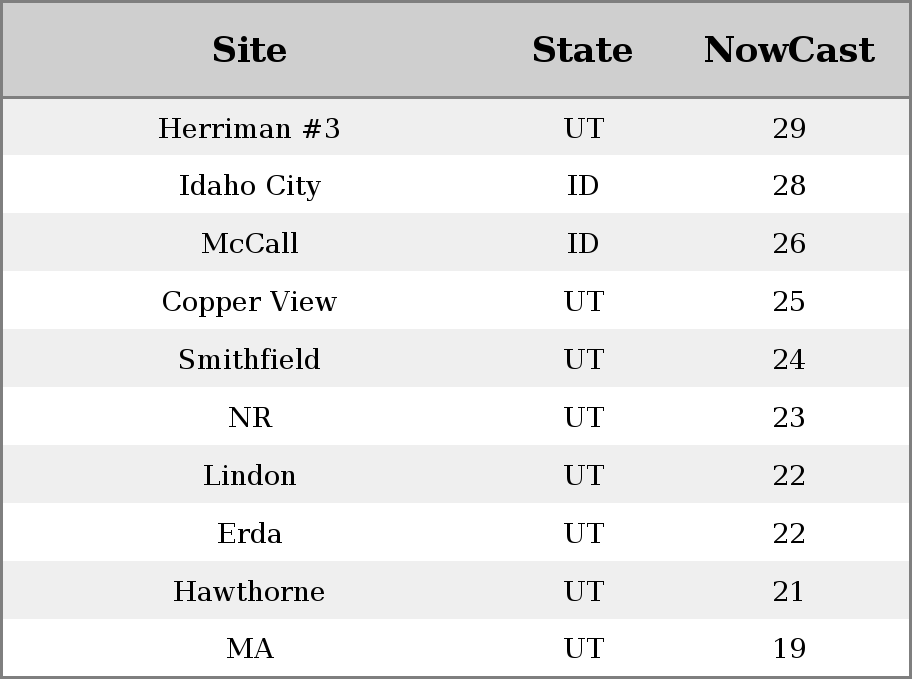Select the Herriman #3 site cell

(x=249, y=128)
